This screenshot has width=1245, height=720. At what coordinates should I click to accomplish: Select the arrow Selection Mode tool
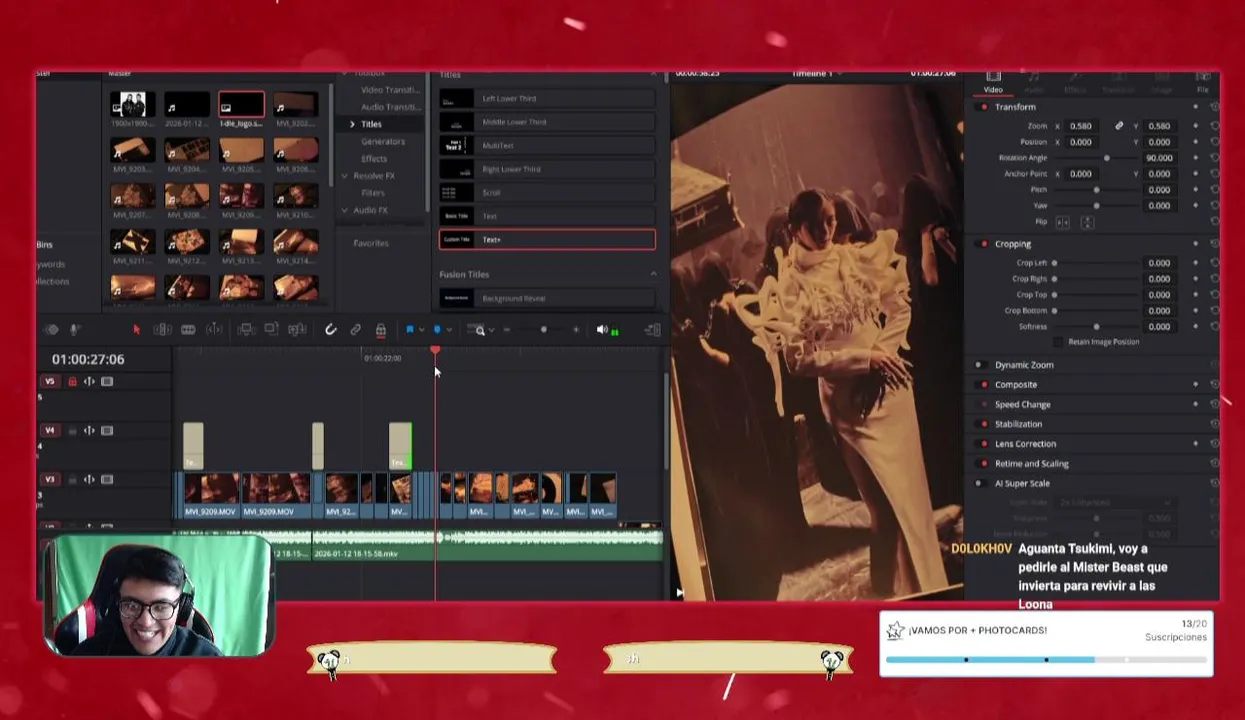pos(136,329)
